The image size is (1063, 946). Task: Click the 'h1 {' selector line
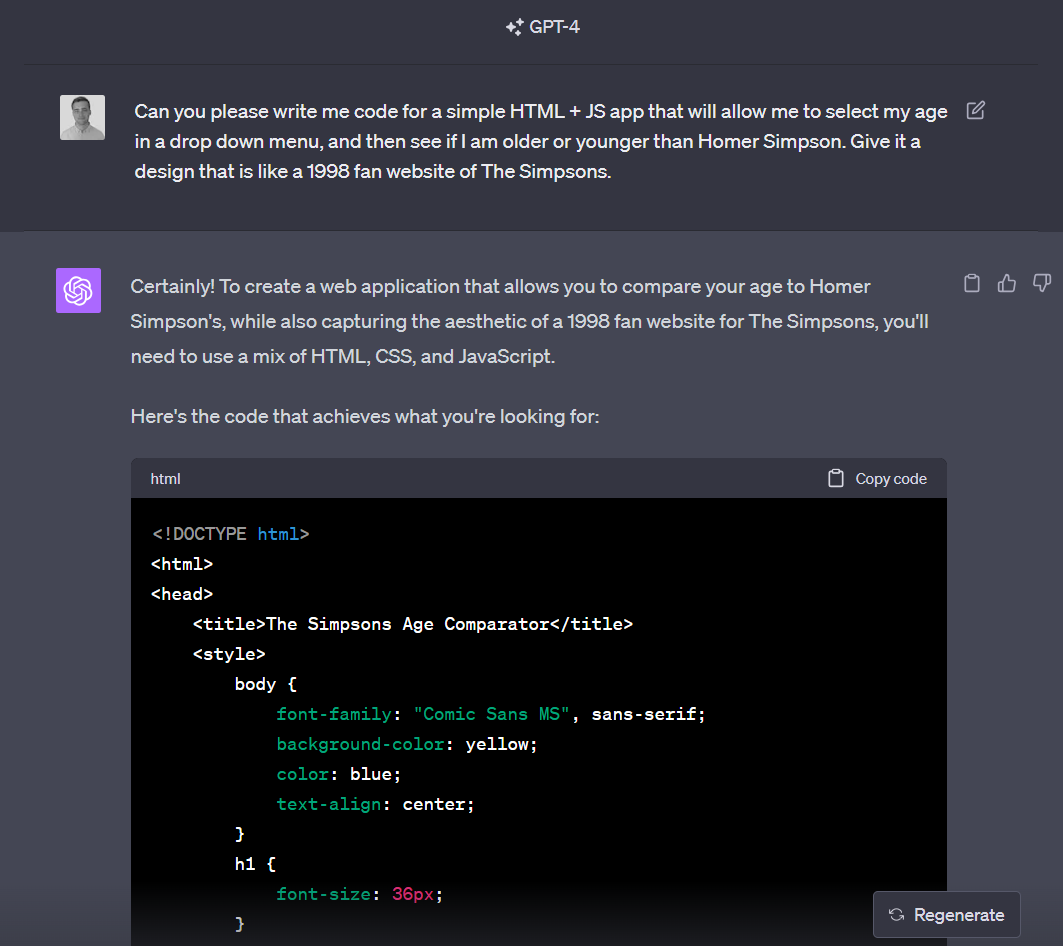[255, 864]
